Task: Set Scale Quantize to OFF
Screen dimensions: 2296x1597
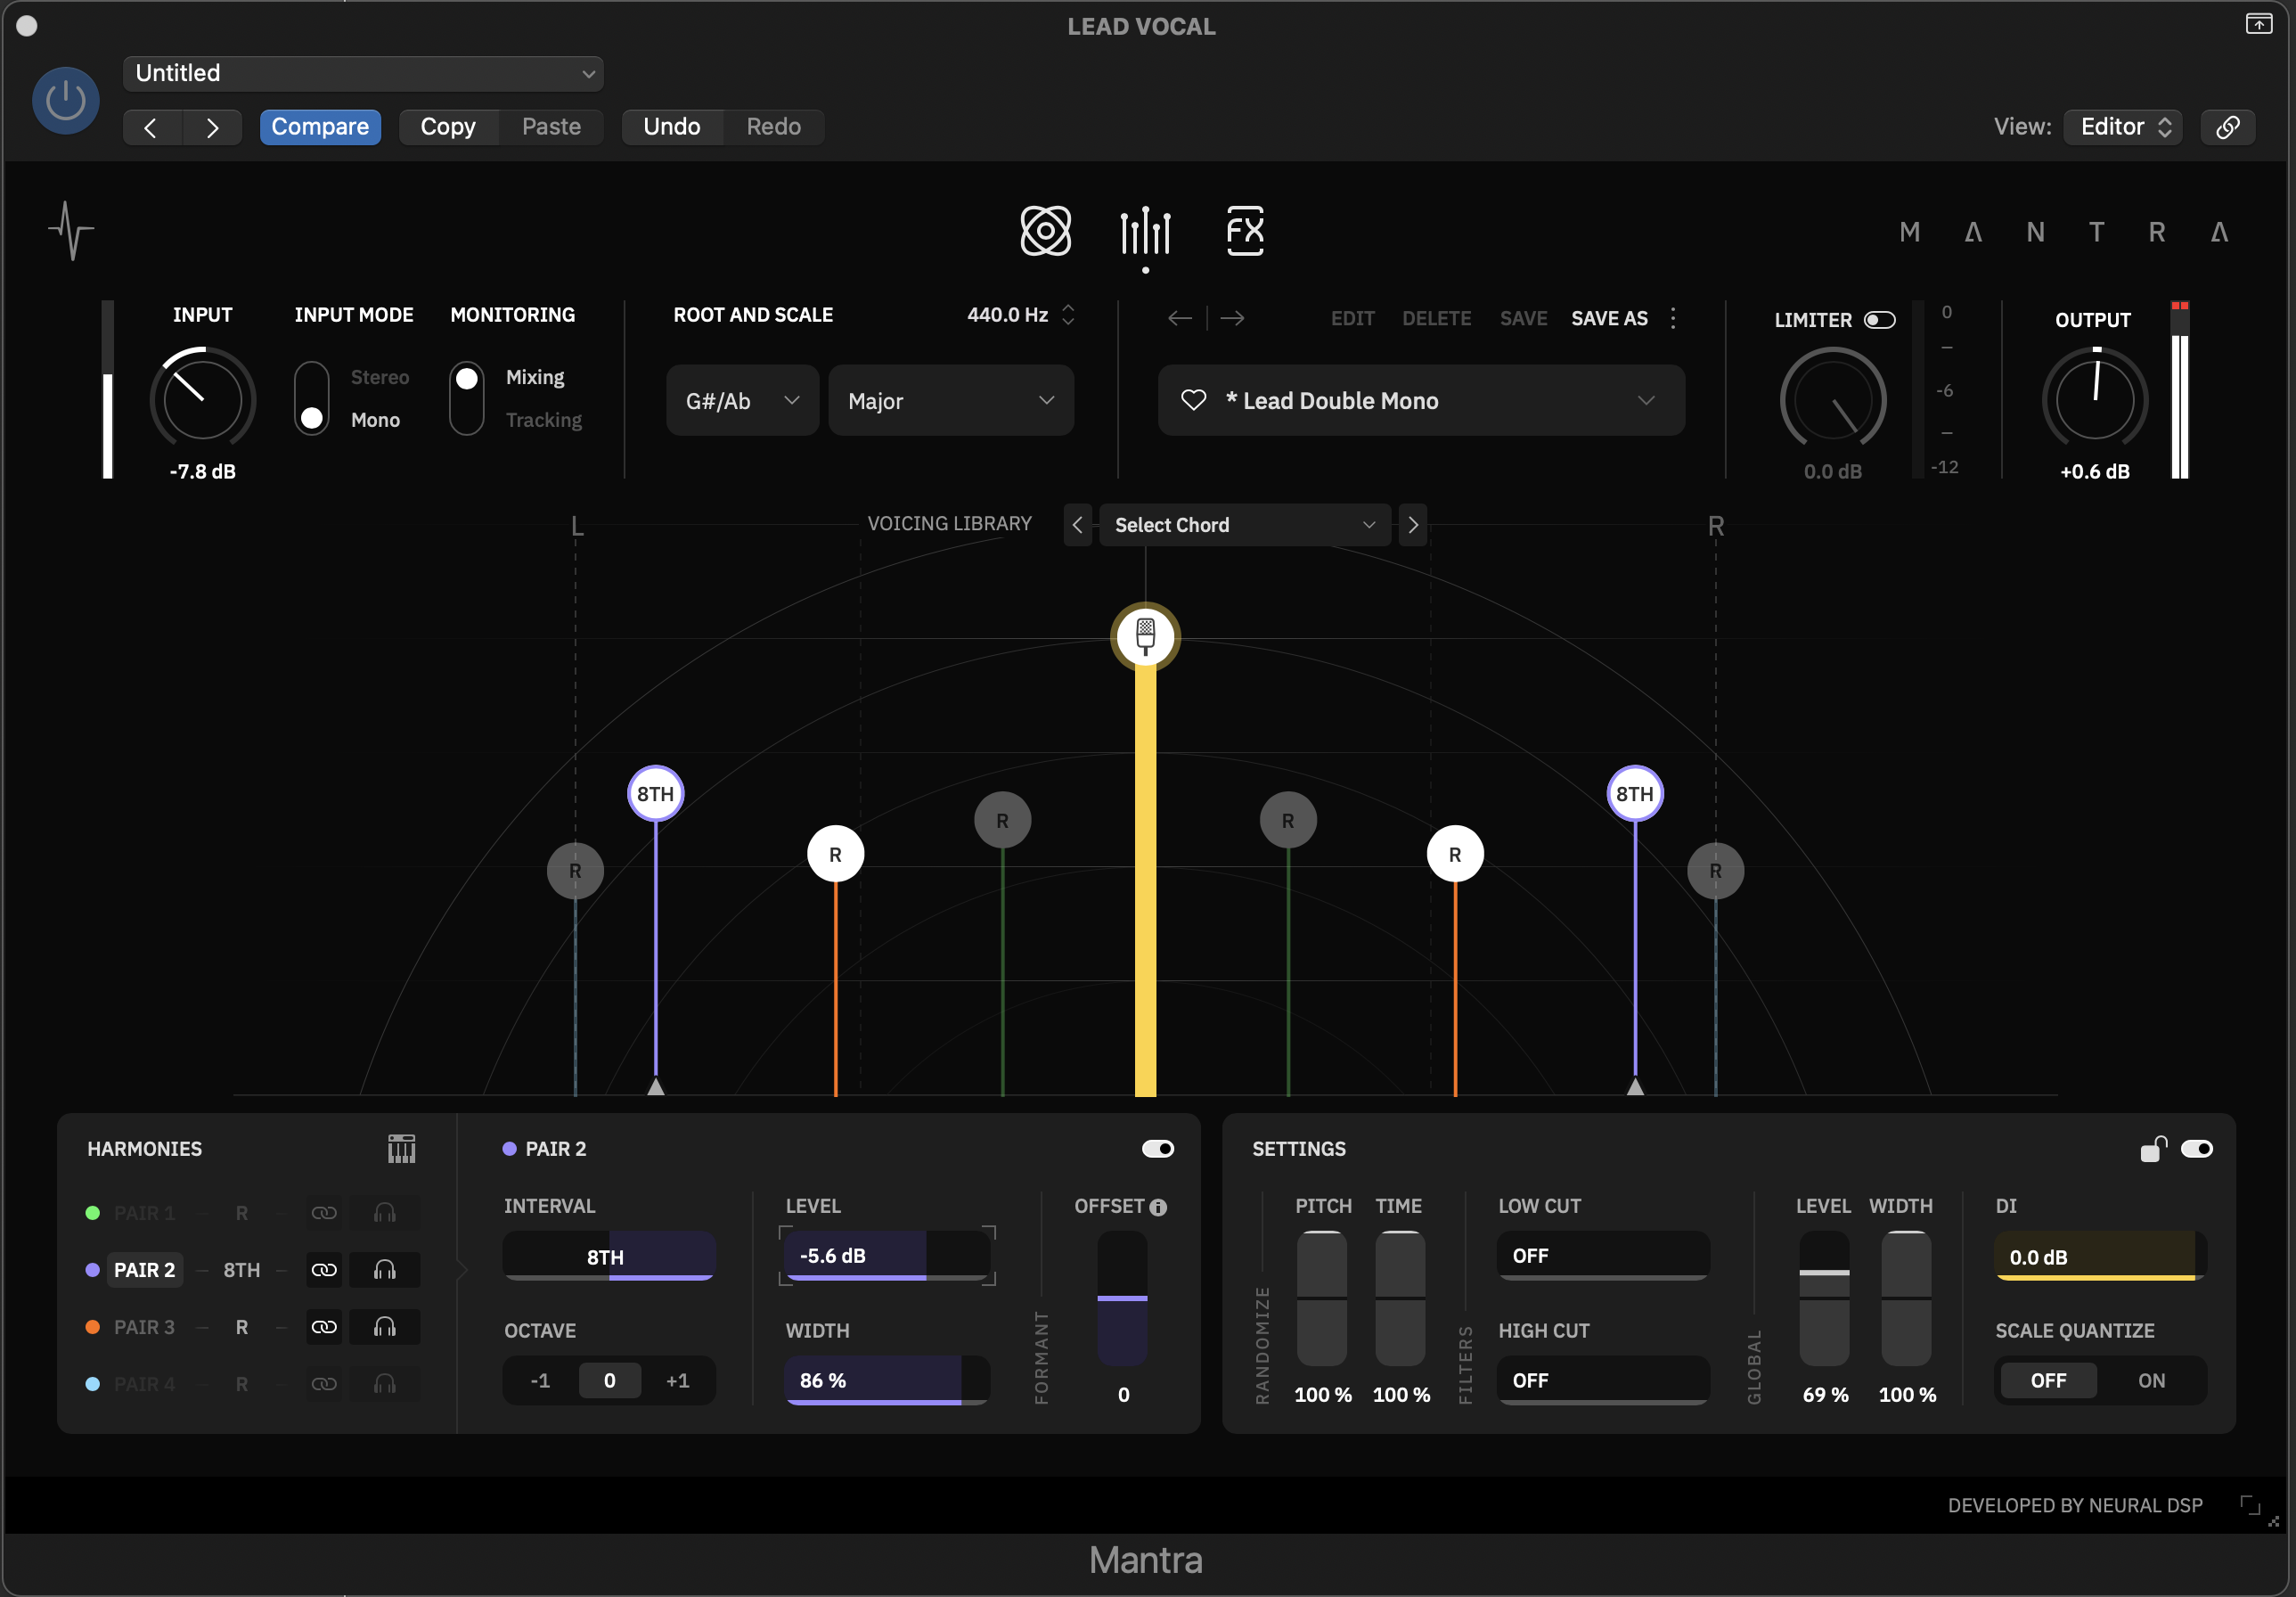Action: pyautogui.click(x=2047, y=1380)
